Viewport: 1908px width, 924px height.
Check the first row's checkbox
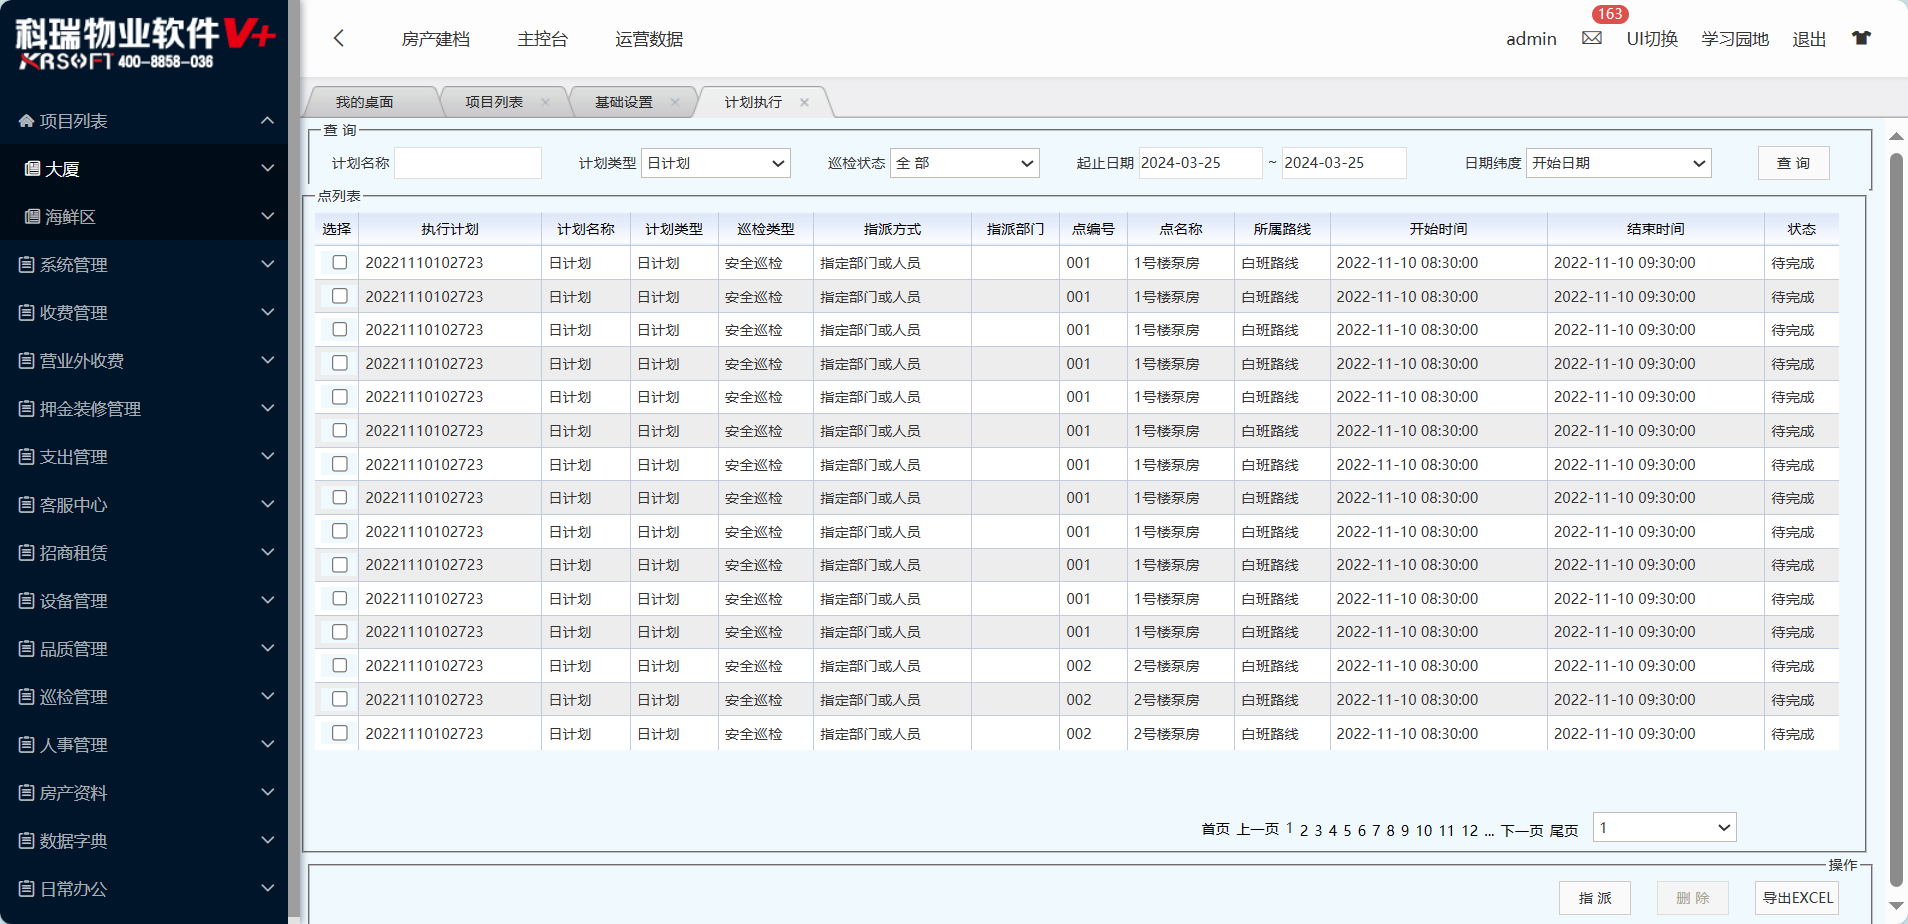(340, 262)
